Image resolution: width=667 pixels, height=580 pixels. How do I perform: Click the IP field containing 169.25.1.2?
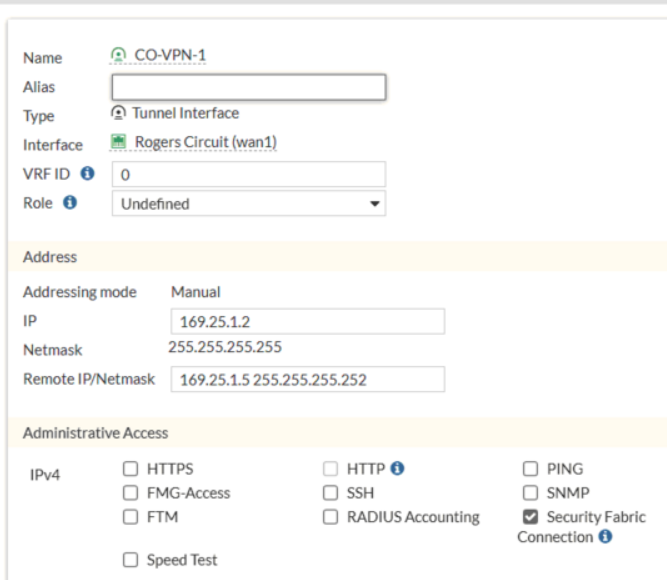pos(308,321)
